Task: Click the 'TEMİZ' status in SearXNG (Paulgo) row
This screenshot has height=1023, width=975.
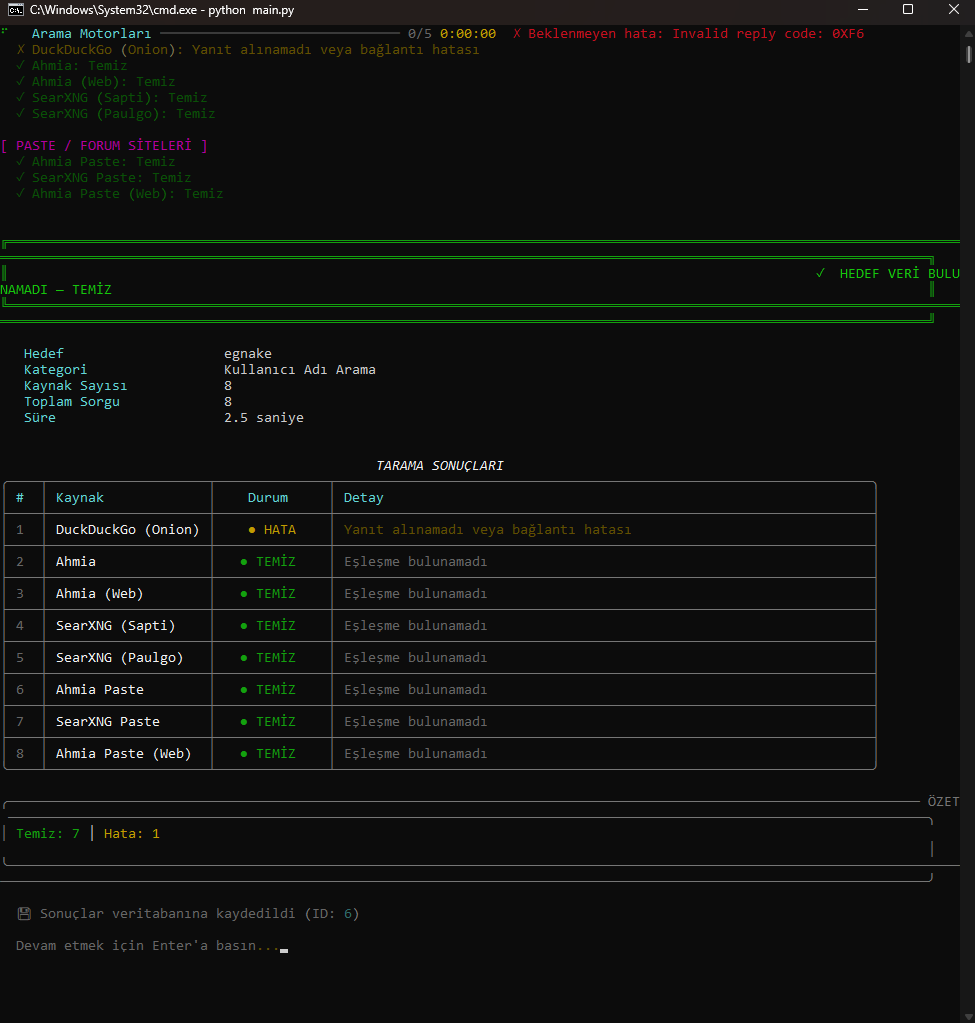Action: tap(275, 657)
